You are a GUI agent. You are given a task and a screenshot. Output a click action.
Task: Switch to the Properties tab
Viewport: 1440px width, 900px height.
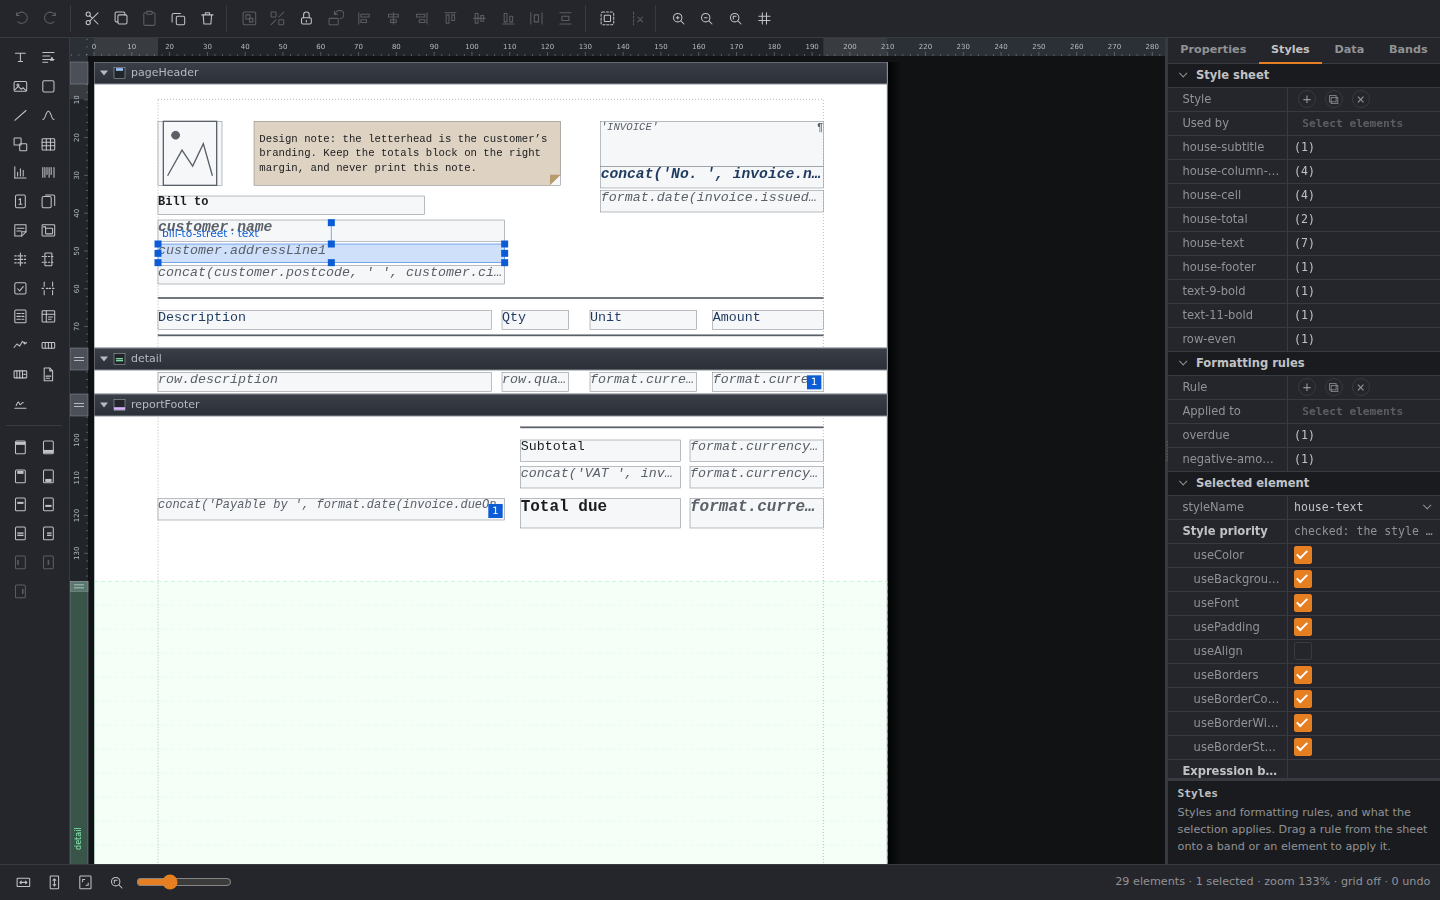point(1213,49)
